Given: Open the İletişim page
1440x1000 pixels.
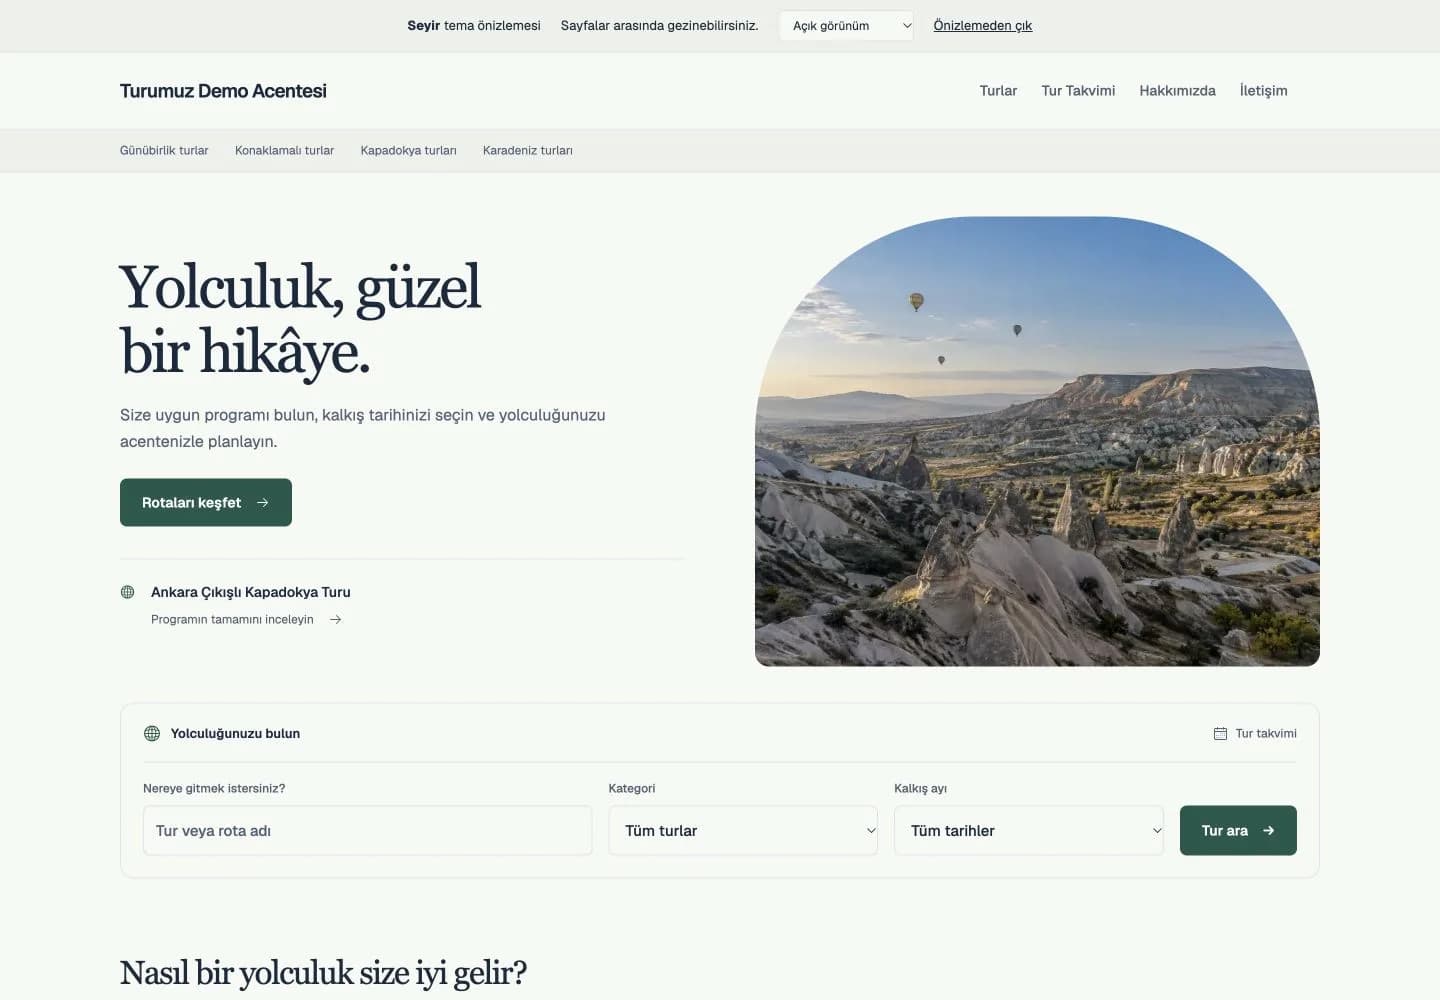Looking at the screenshot, I should (x=1263, y=90).
